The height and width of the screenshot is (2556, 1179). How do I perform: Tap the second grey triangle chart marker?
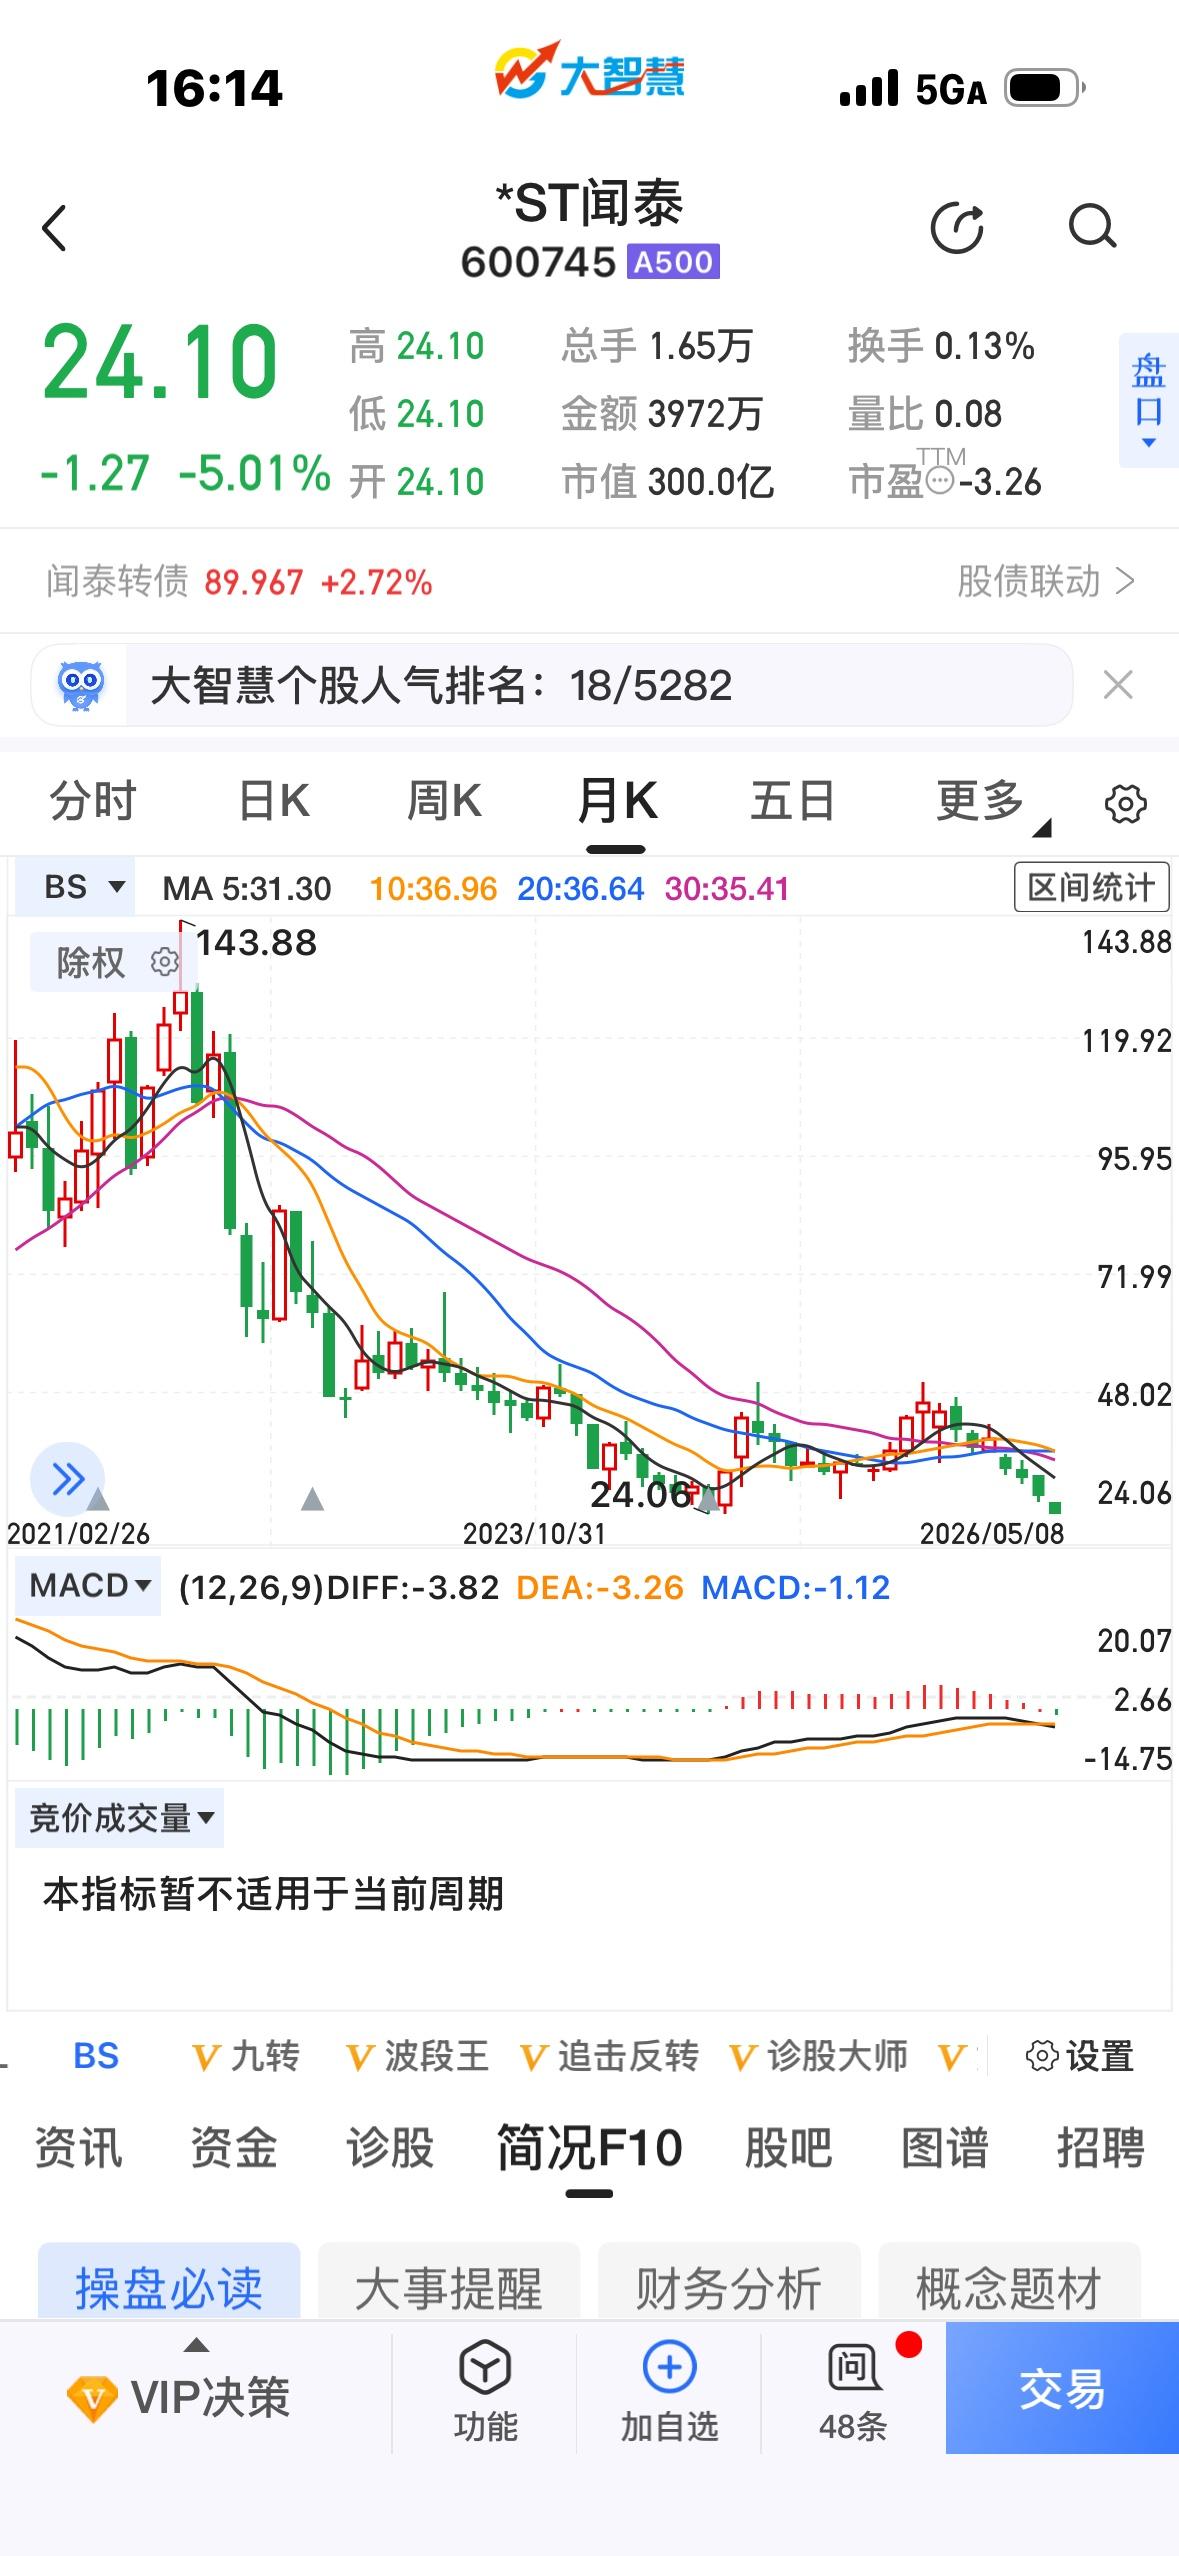pyautogui.click(x=312, y=1498)
